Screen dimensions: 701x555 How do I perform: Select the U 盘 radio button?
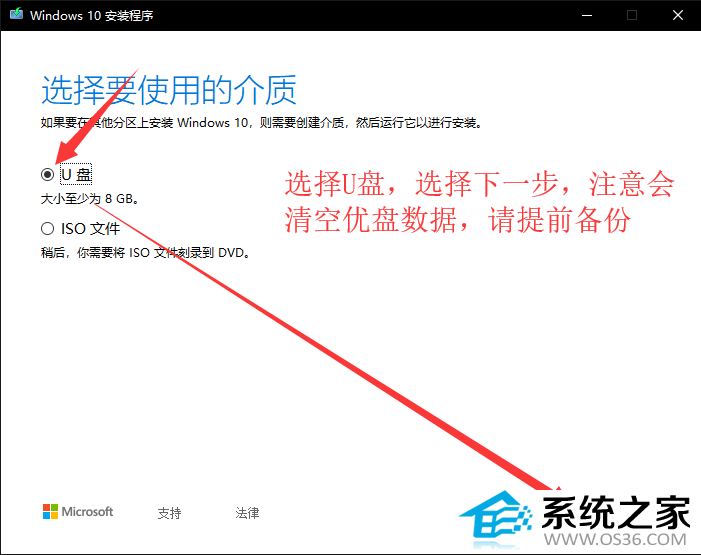coord(47,174)
